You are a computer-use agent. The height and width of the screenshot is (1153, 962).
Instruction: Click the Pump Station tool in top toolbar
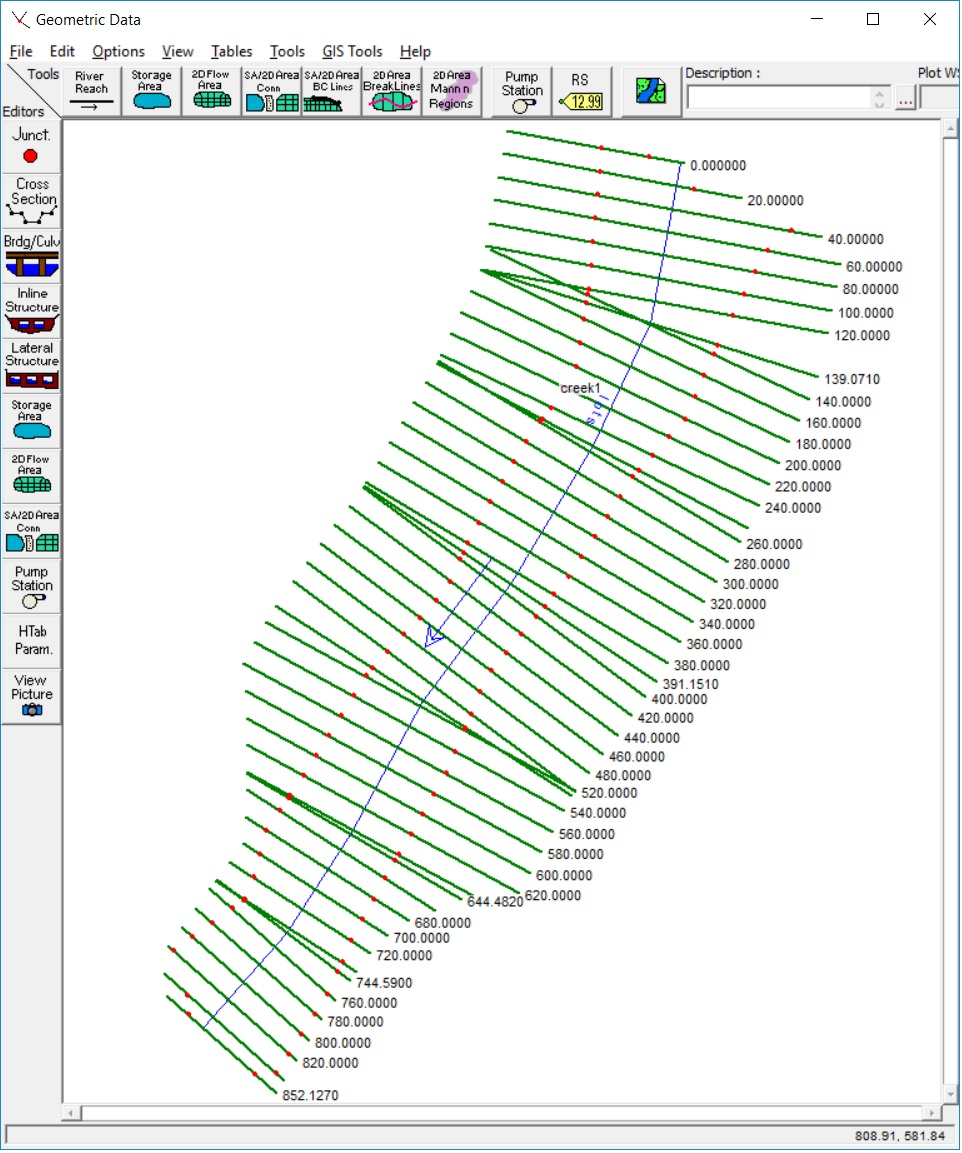521,91
